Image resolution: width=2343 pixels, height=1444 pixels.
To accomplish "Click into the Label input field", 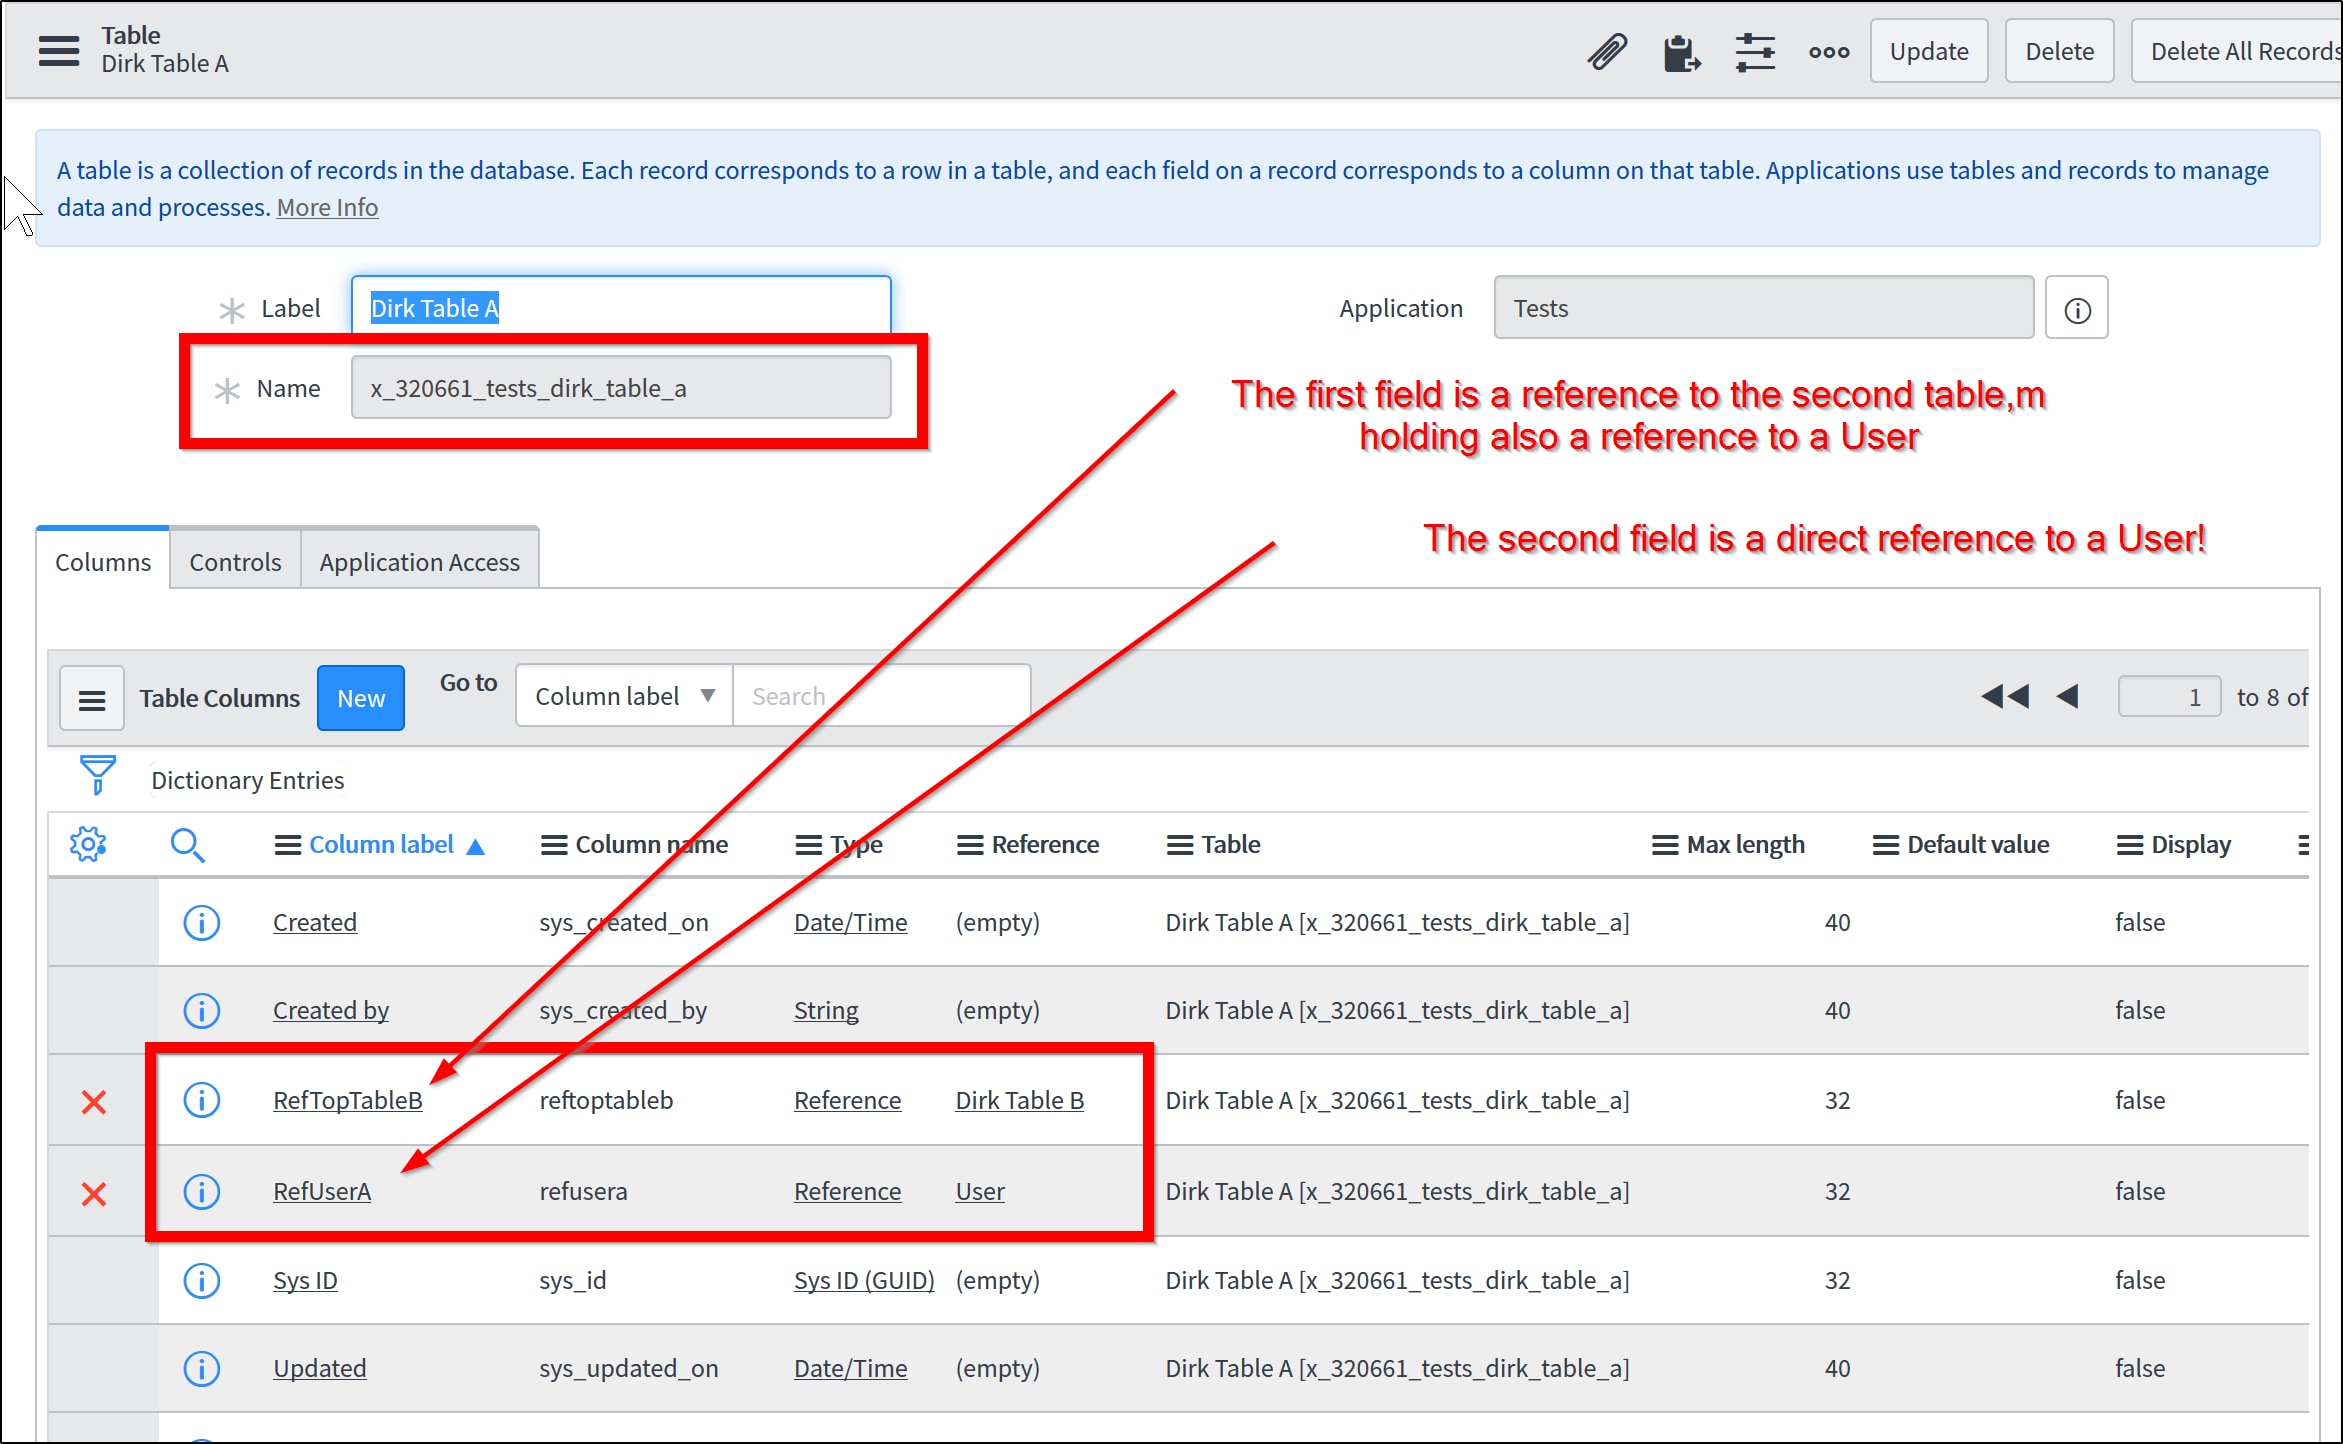I will [621, 307].
